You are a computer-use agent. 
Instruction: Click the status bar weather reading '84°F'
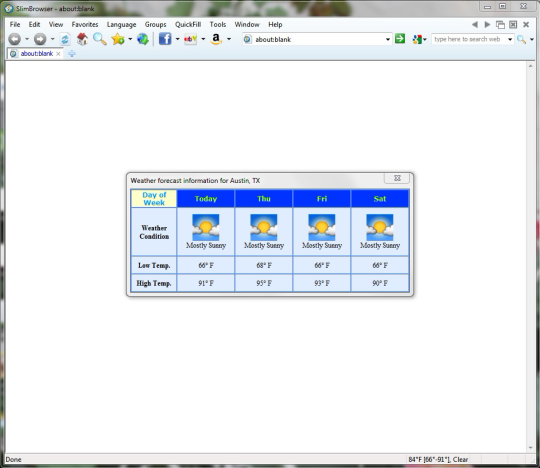[438, 459]
